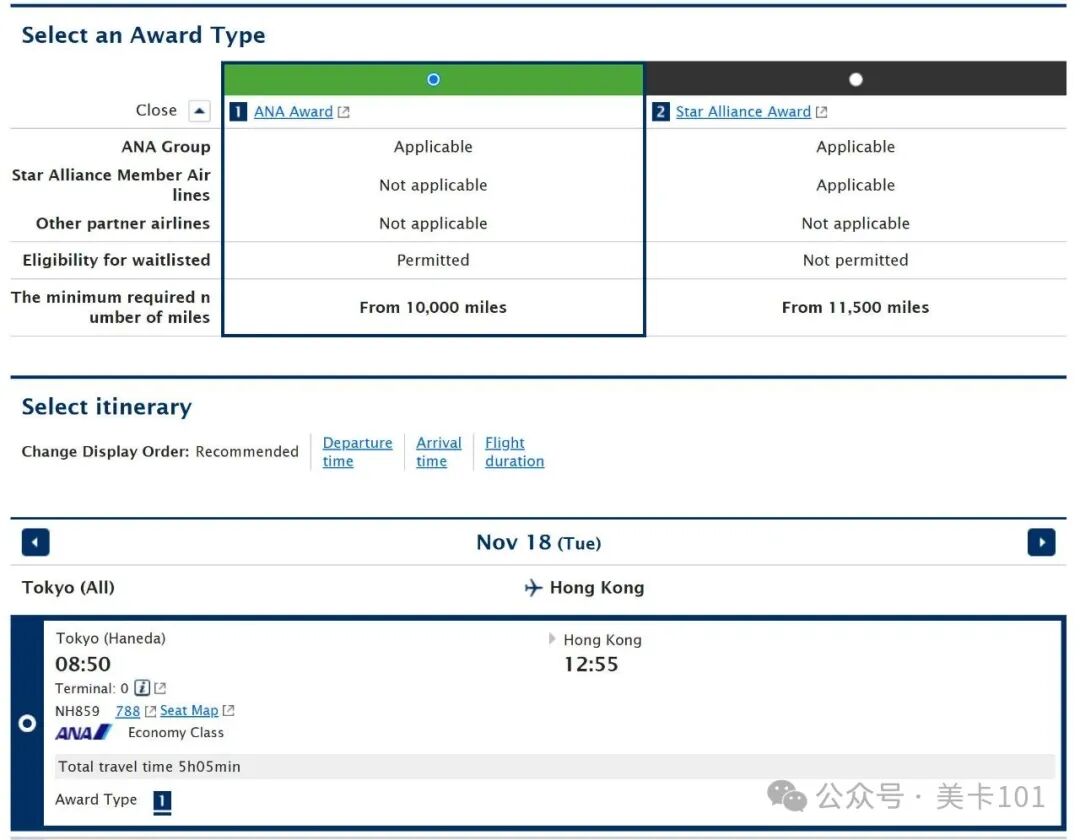
Task: Click the 'Nov 18 (Tue)' date heading
Action: click(x=539, y=543)
